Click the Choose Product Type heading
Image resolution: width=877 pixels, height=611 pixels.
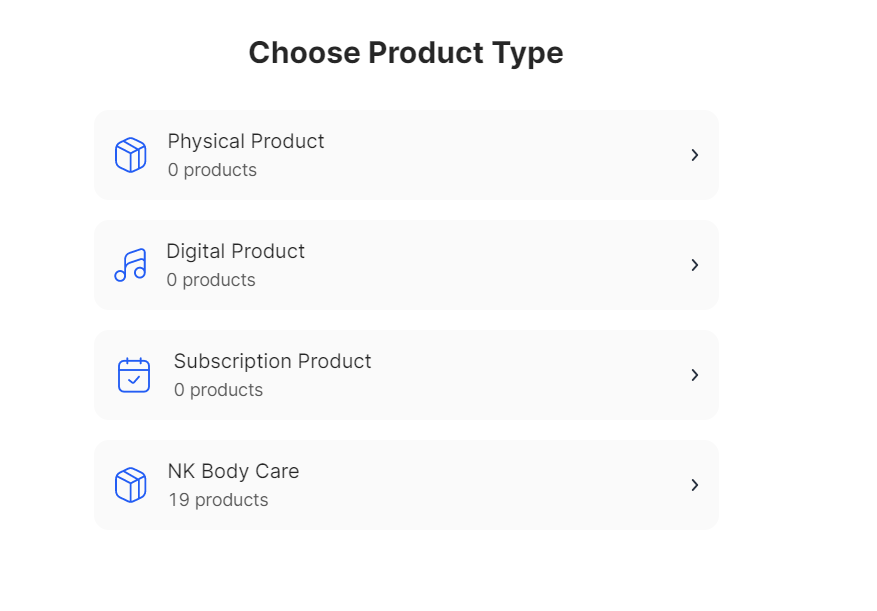406,53
